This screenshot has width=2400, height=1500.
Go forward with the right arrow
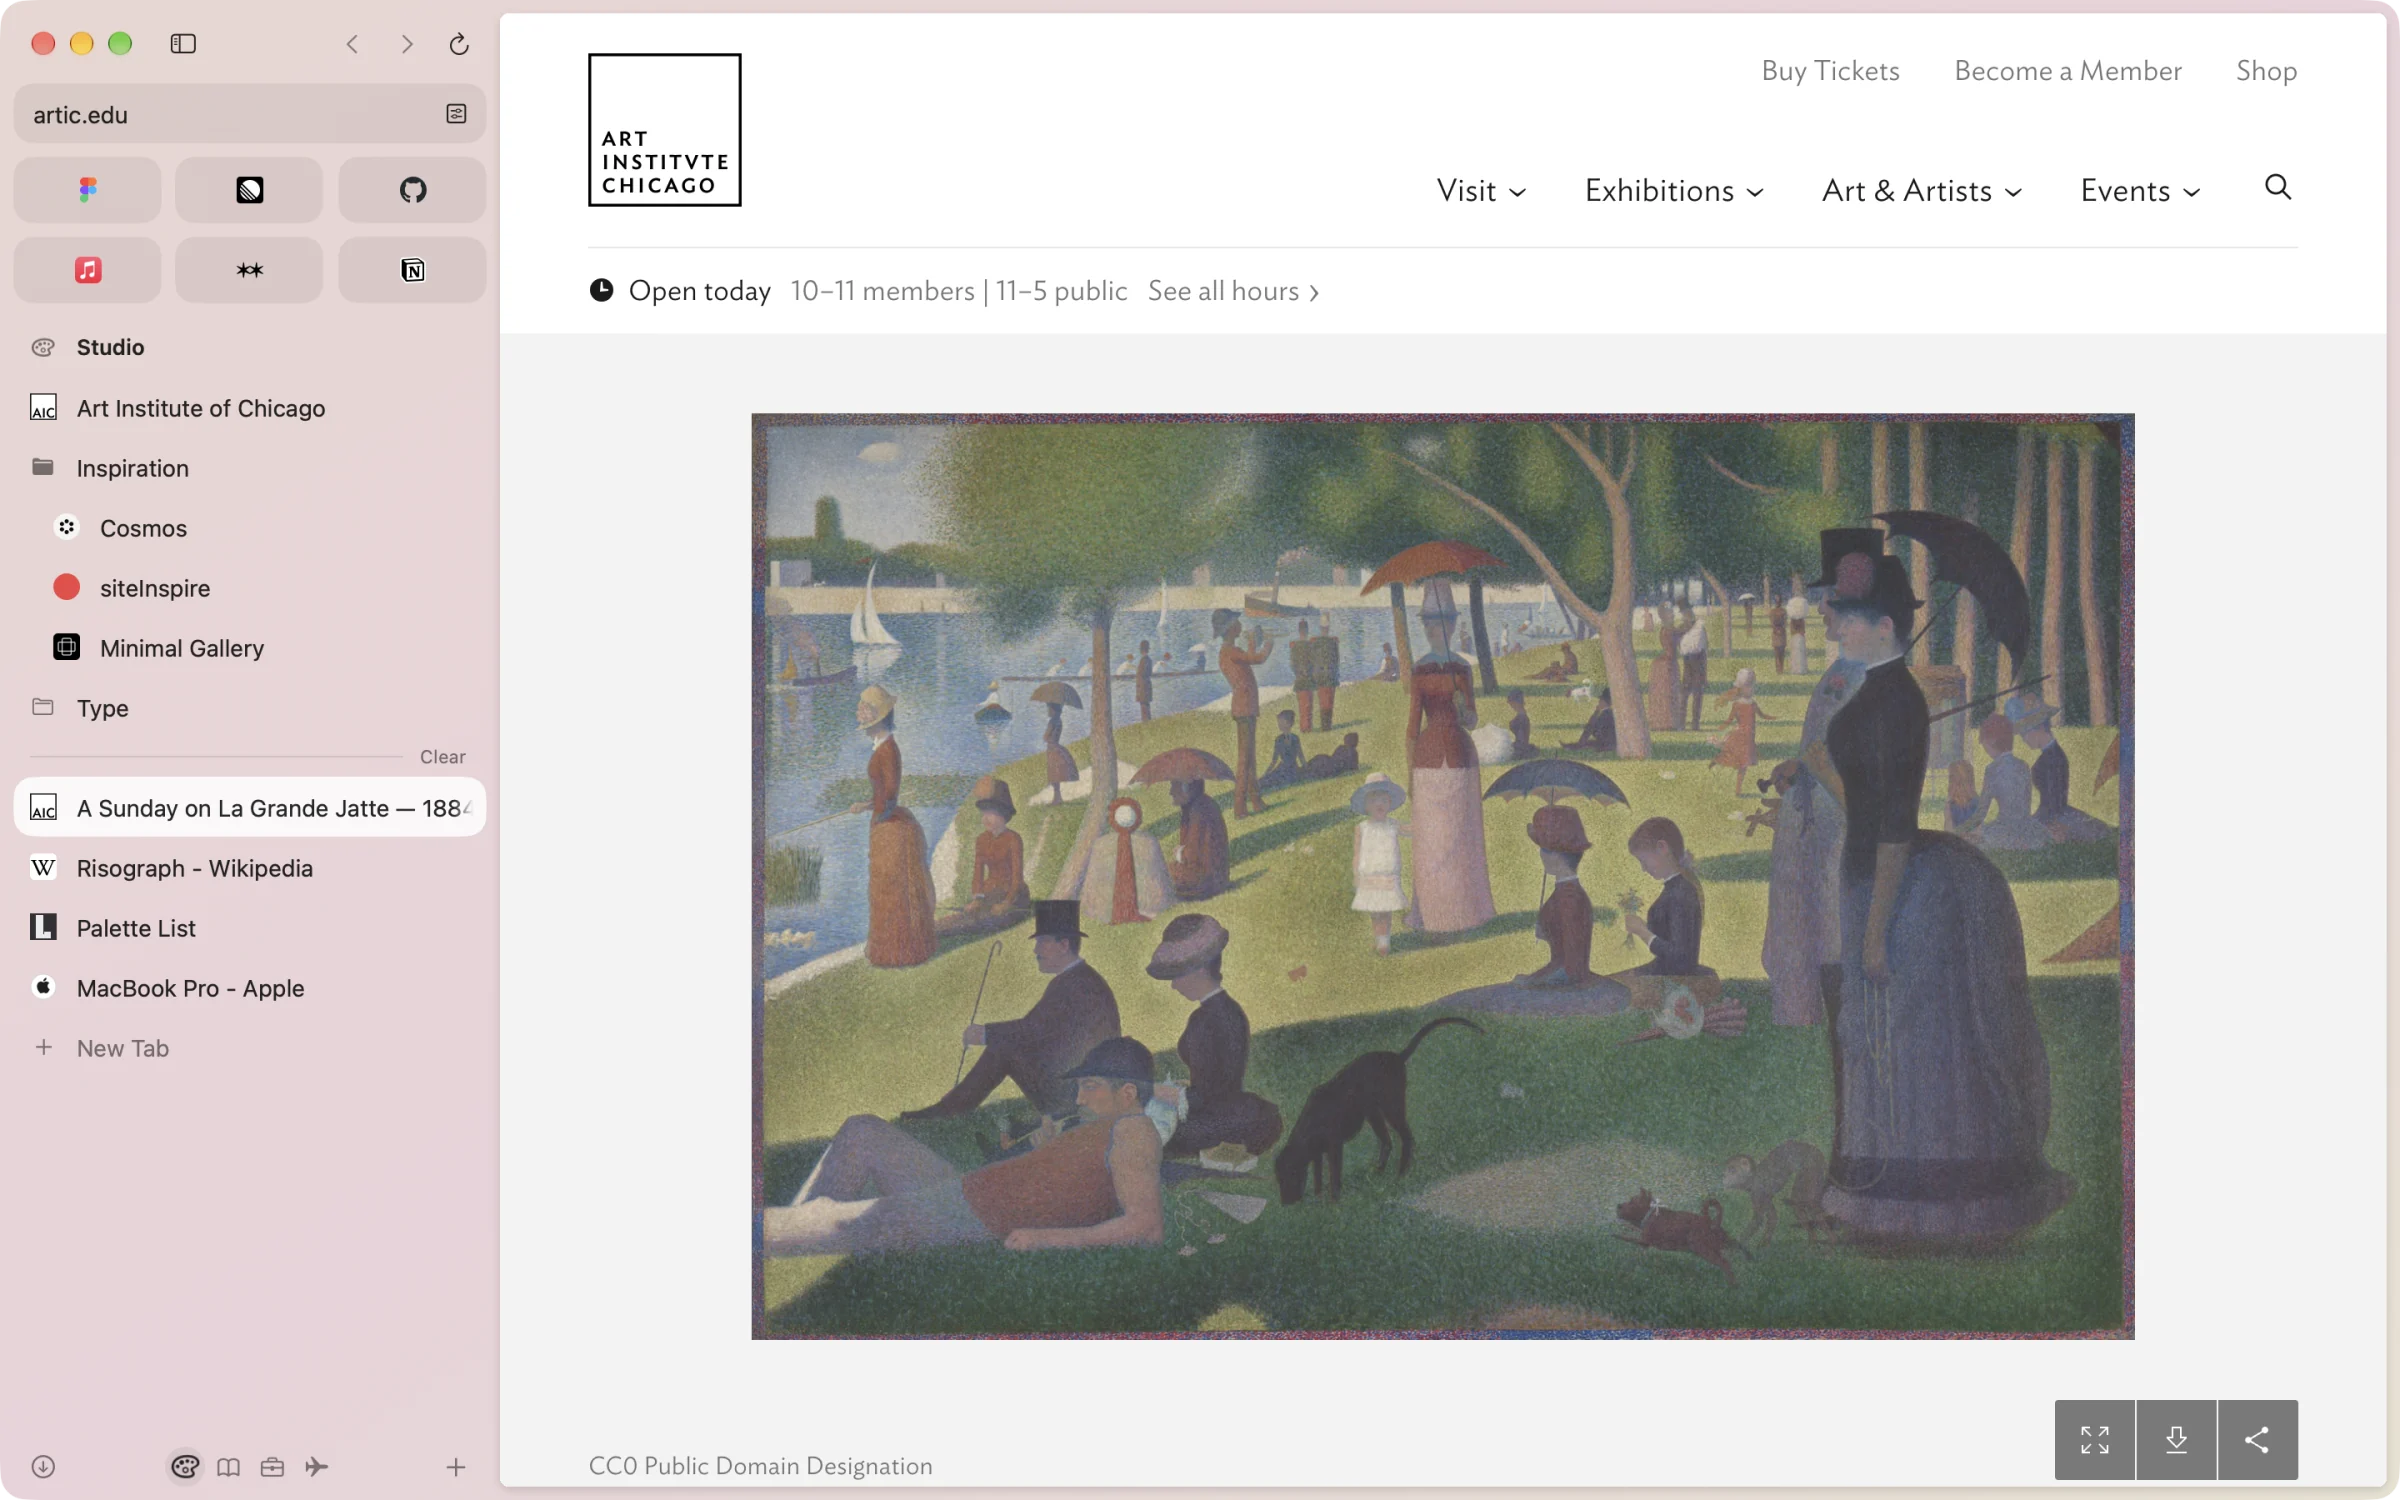(x=406, y=44)
